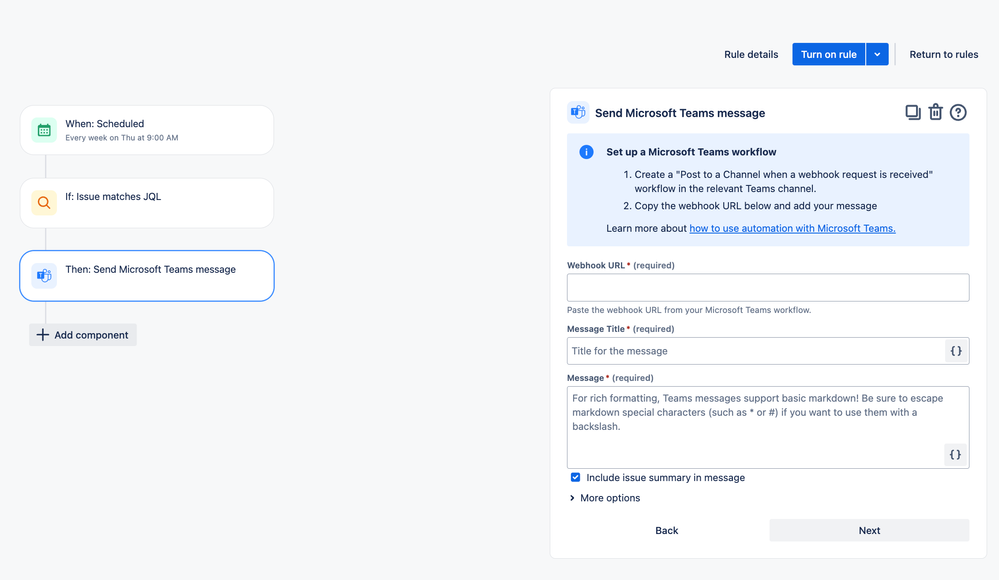Open the dropdown arrow beside Turn on rule

pyautogui.click(x=877, y=54)
